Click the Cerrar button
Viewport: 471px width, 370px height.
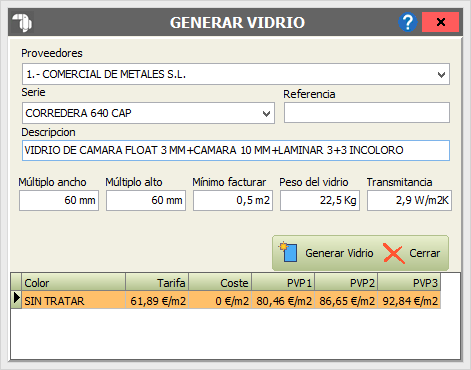point(412,253)
